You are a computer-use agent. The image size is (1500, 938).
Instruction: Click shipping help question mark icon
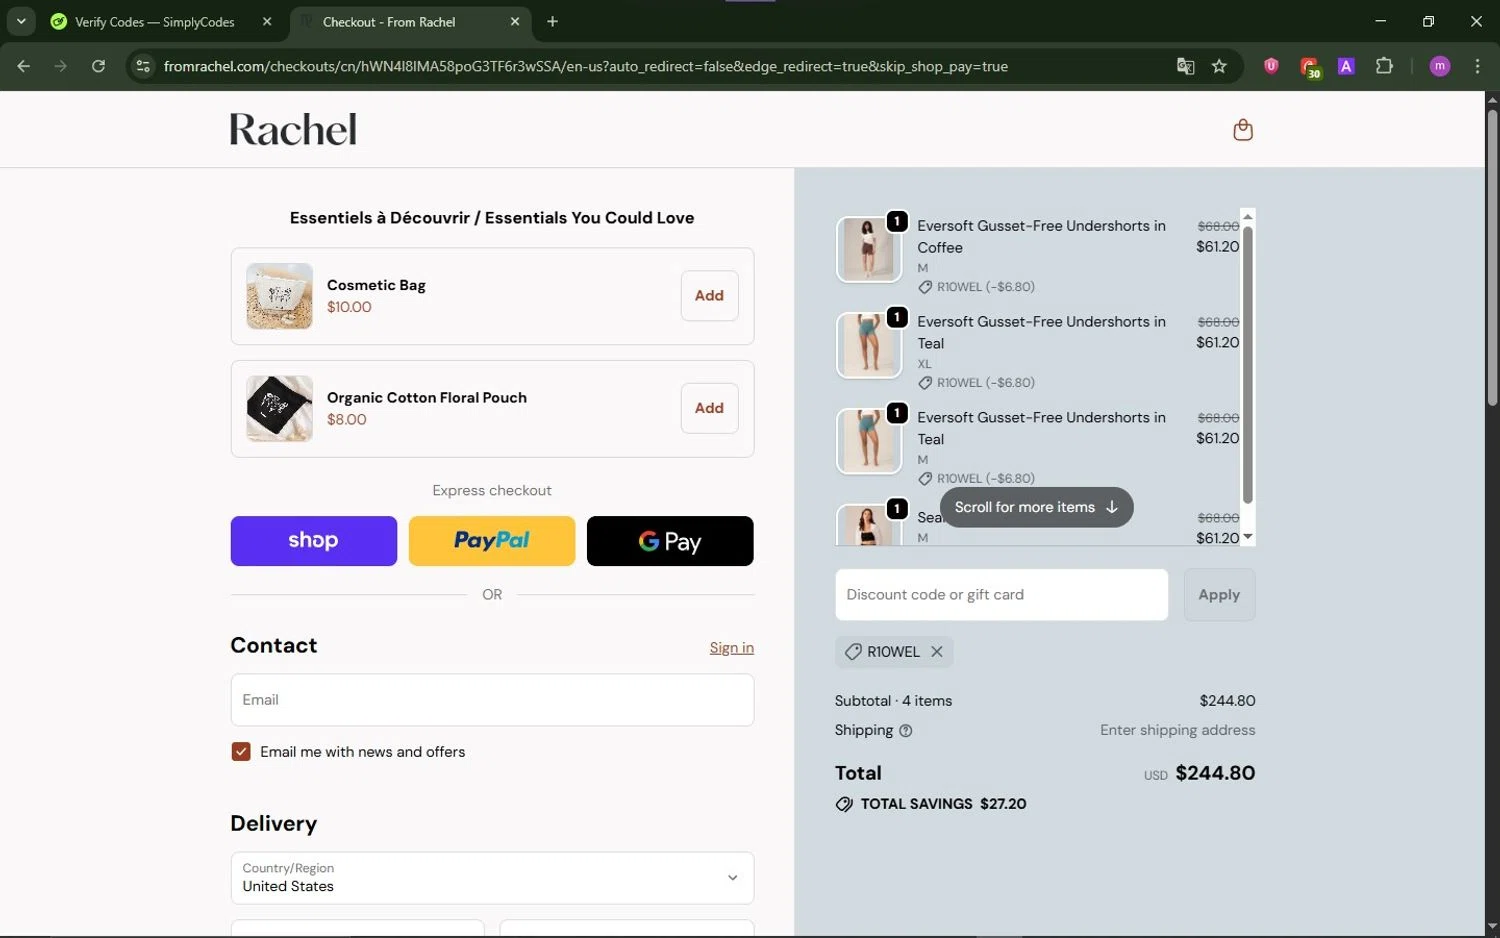905,731
